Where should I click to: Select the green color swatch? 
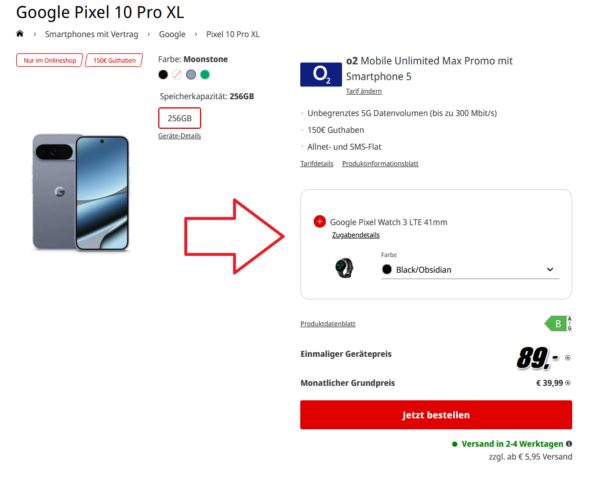pyautogui.click(x=205, y=75)
